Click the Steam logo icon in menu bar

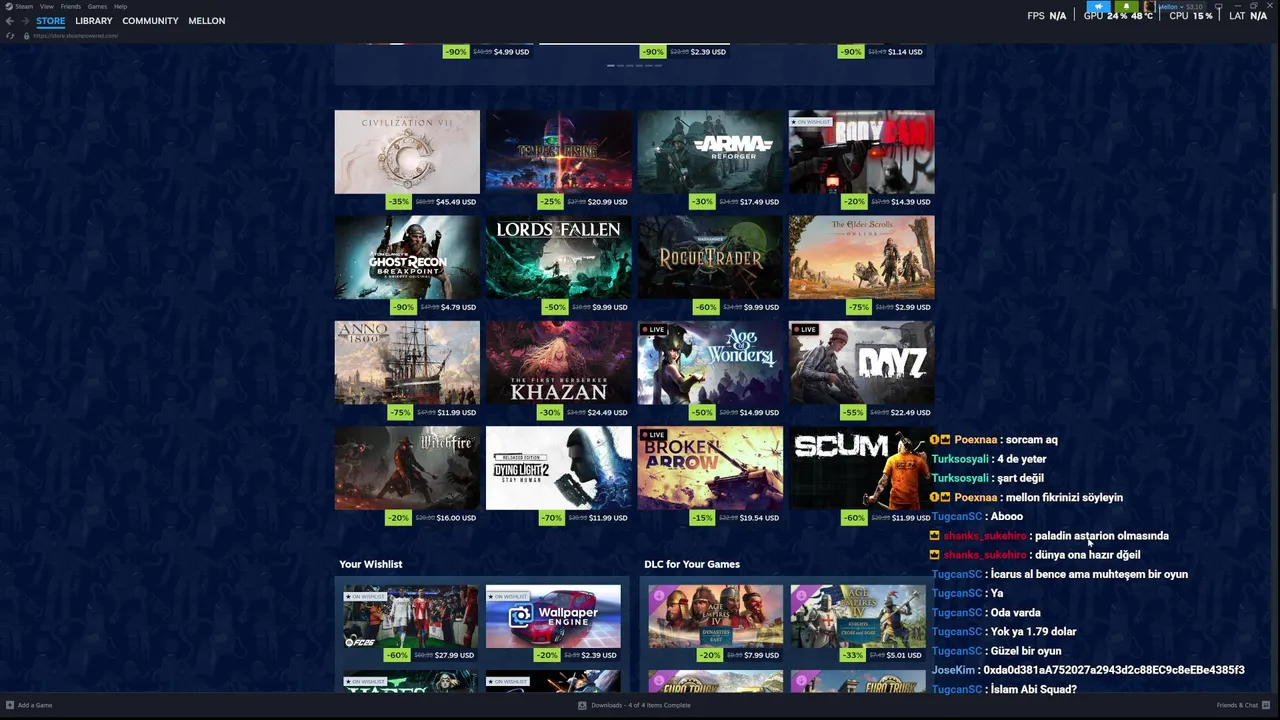pyautogui.click(x=9, y=6)
